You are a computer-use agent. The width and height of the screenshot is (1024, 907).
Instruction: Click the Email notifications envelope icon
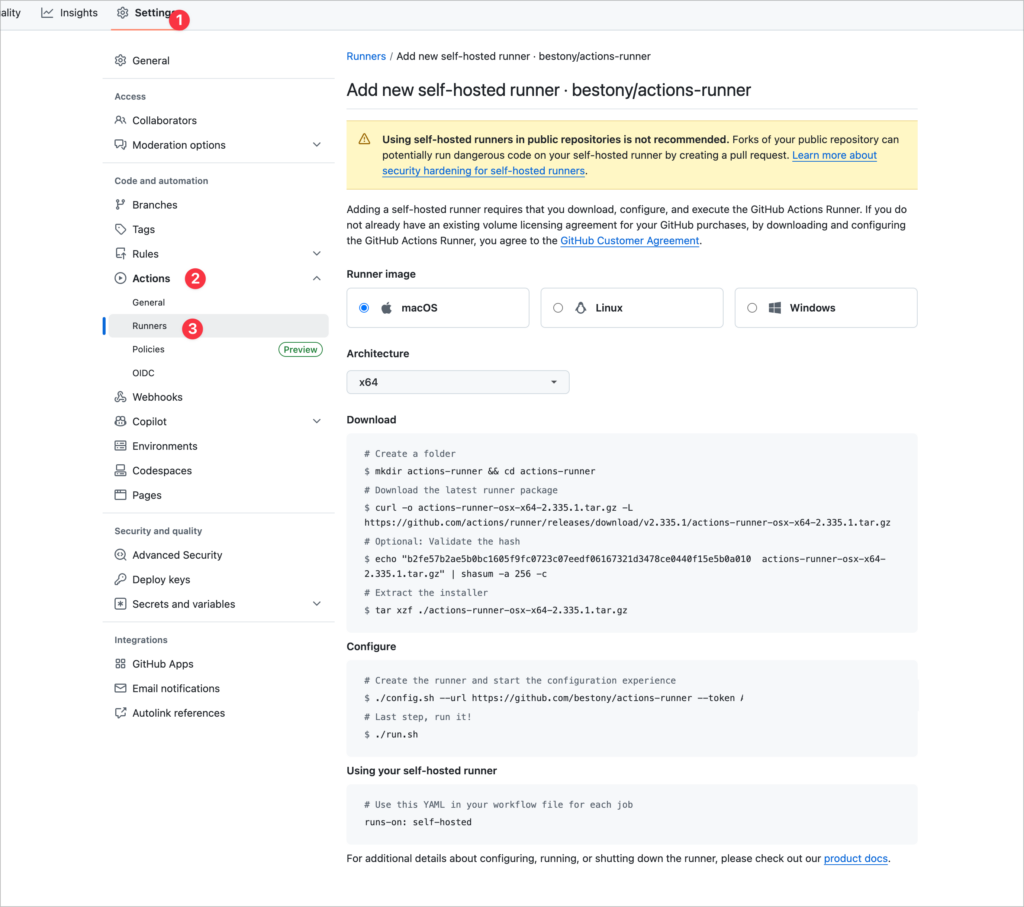[x=120, y=688]
